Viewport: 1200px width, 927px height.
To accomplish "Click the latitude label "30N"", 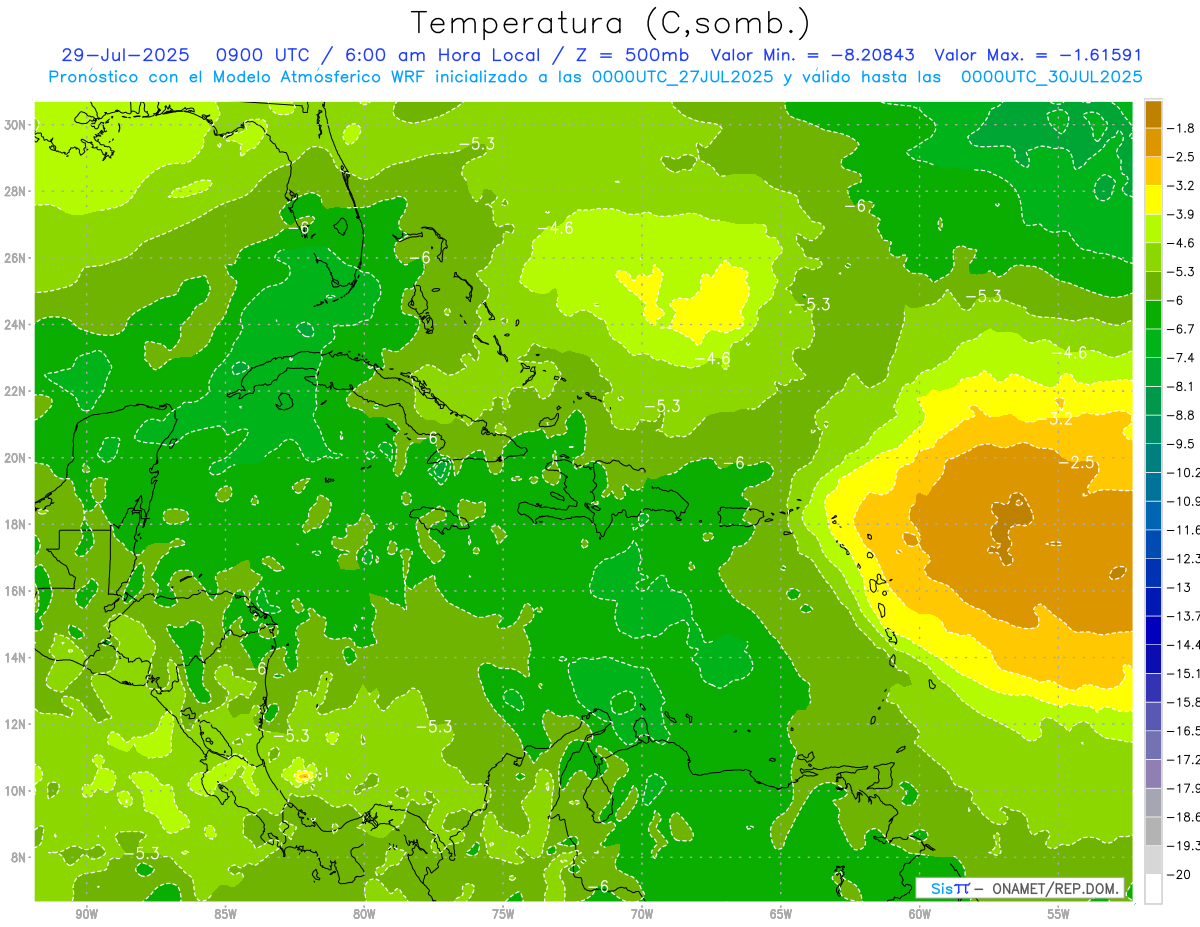I will [x=16, y=125].
